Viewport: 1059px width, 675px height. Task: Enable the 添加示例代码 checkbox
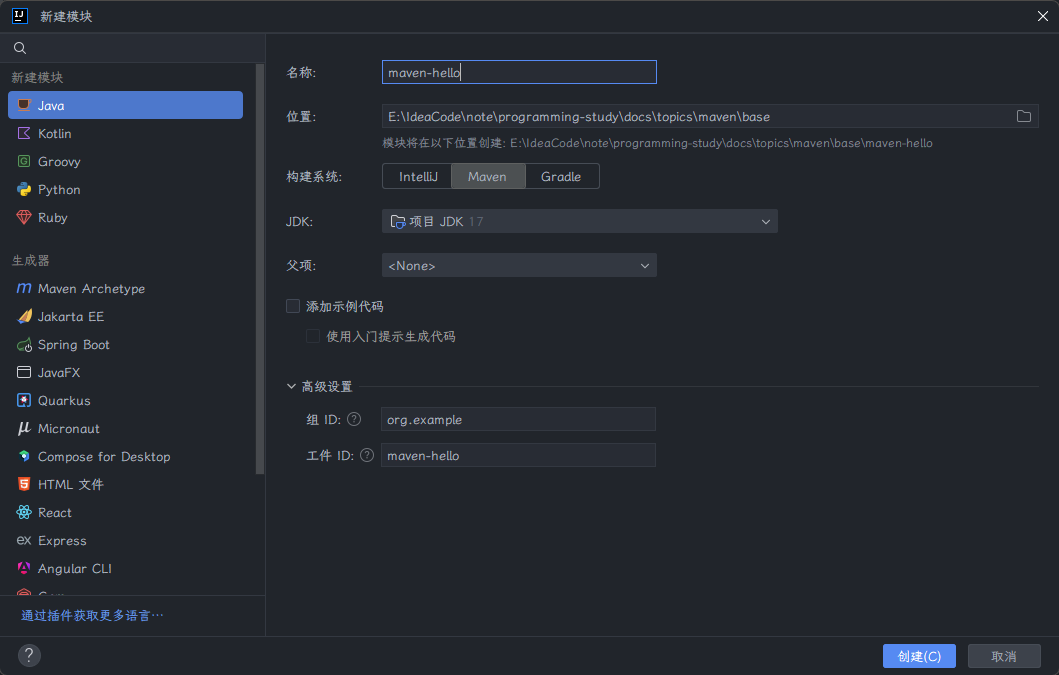tap(293, 306)
